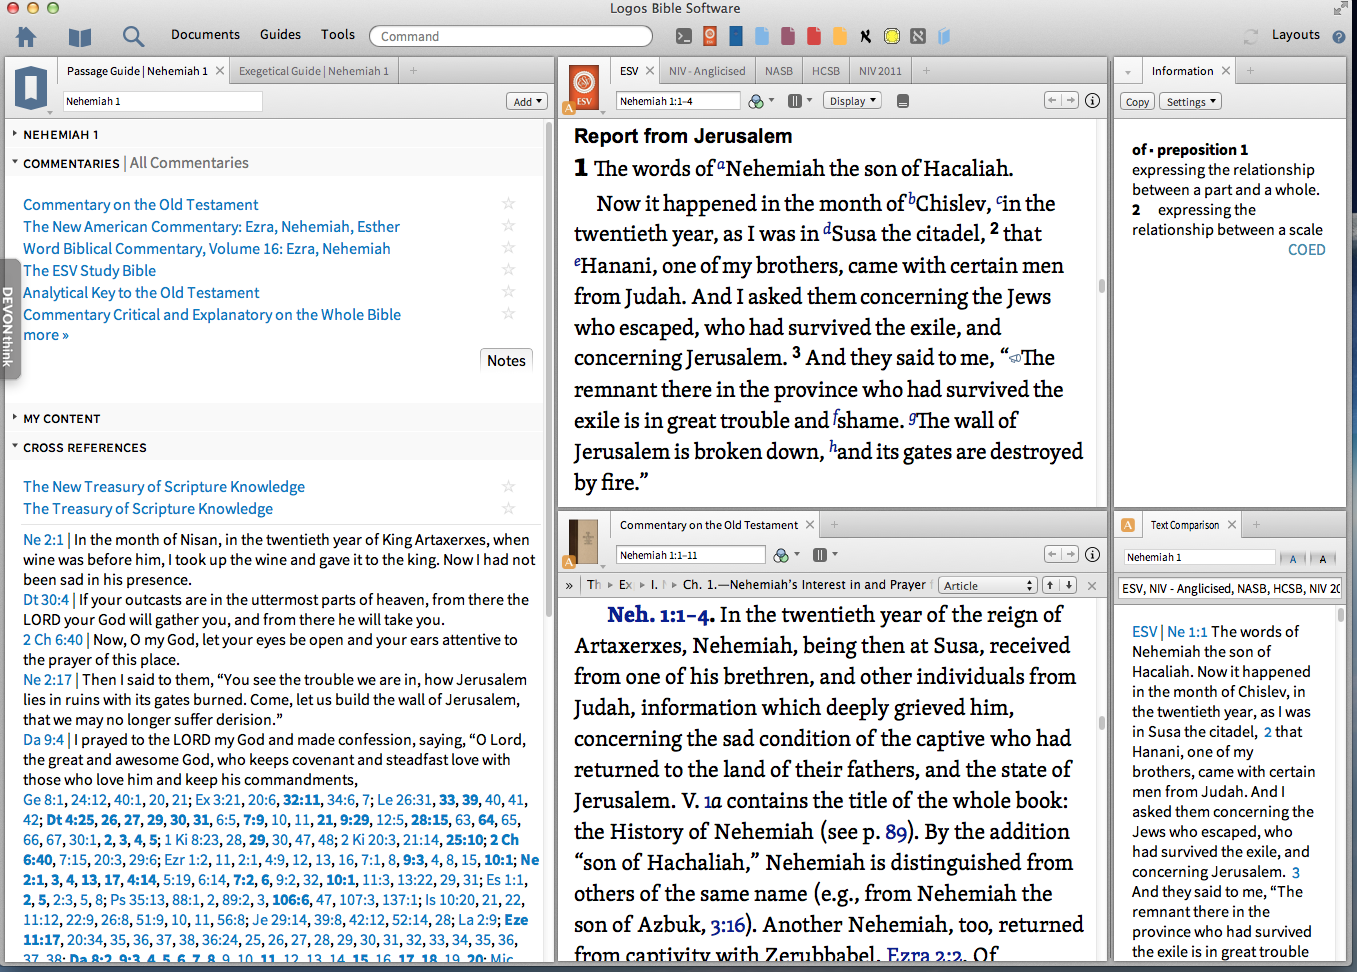Viewport: 1357px width, 972px height.
Task: Open the light blue document shortcut icon
Action: point(762,36)
